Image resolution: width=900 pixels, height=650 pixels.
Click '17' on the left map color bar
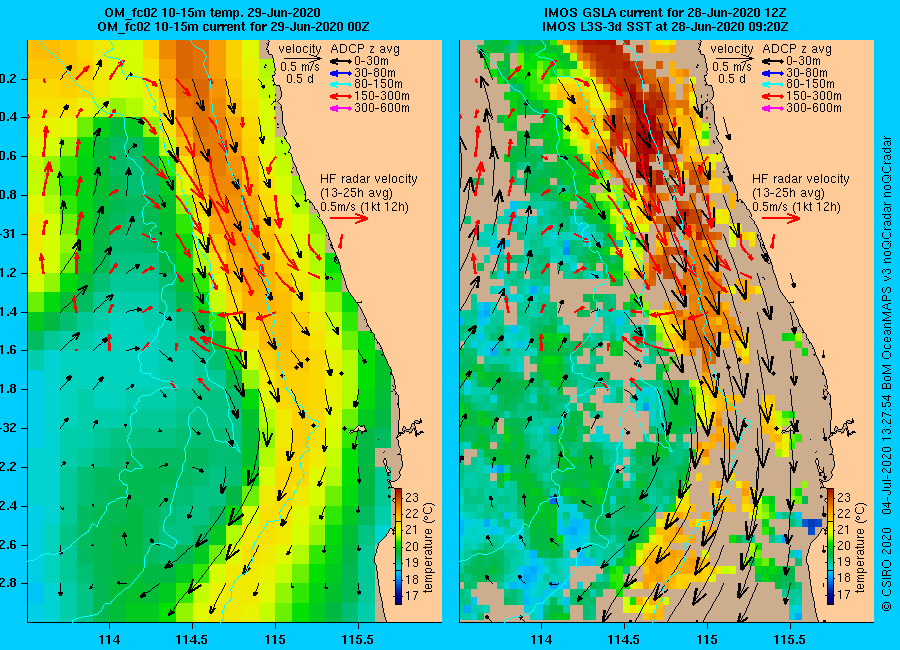click(412, 595)
